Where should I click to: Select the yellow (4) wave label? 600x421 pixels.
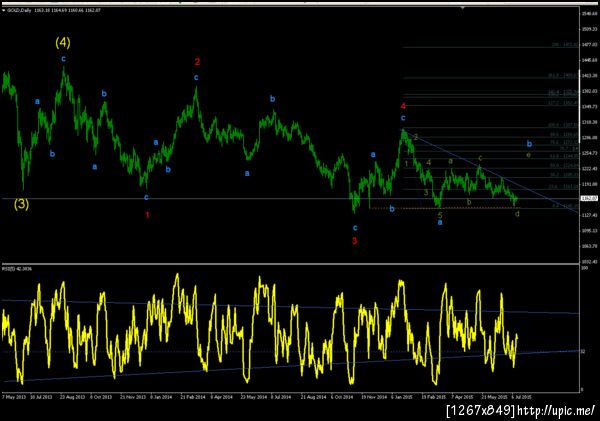pos(63,42)
